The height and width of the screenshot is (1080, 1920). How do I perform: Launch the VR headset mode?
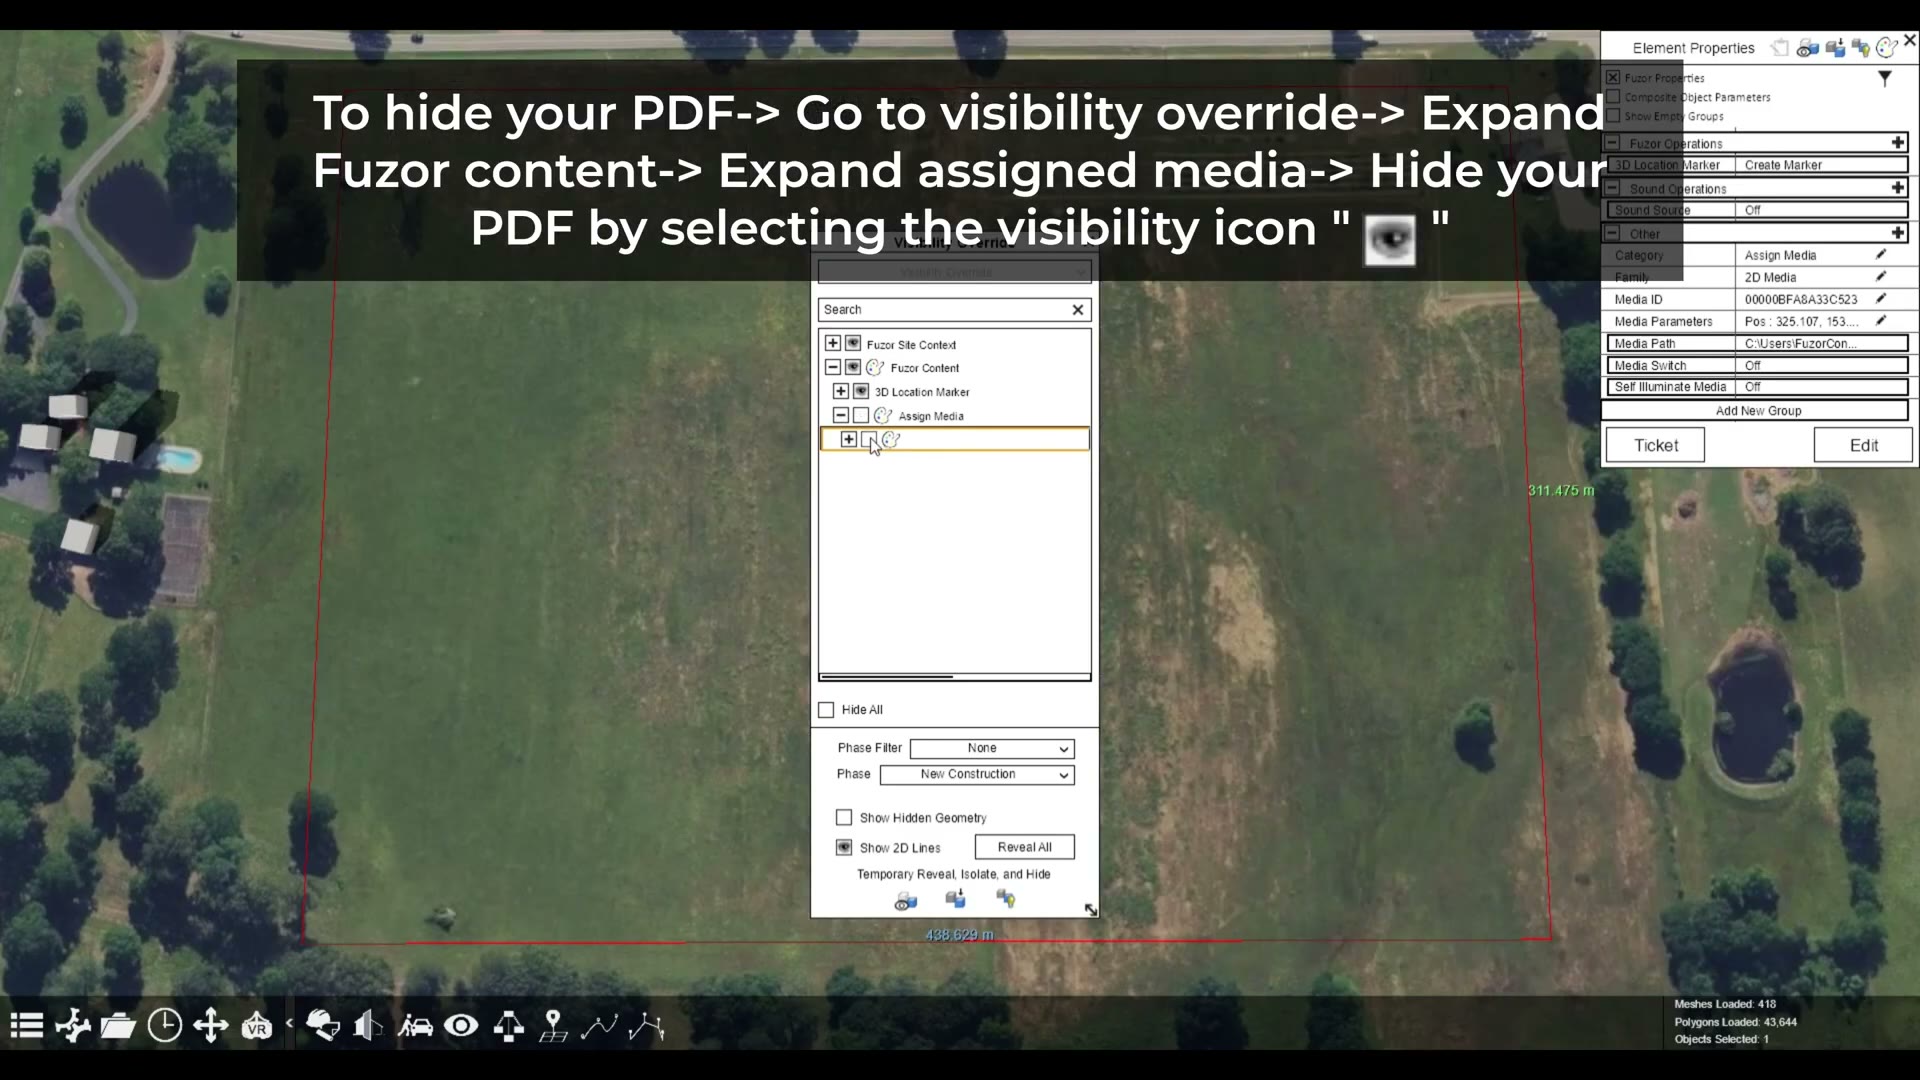pos(257,1026)
